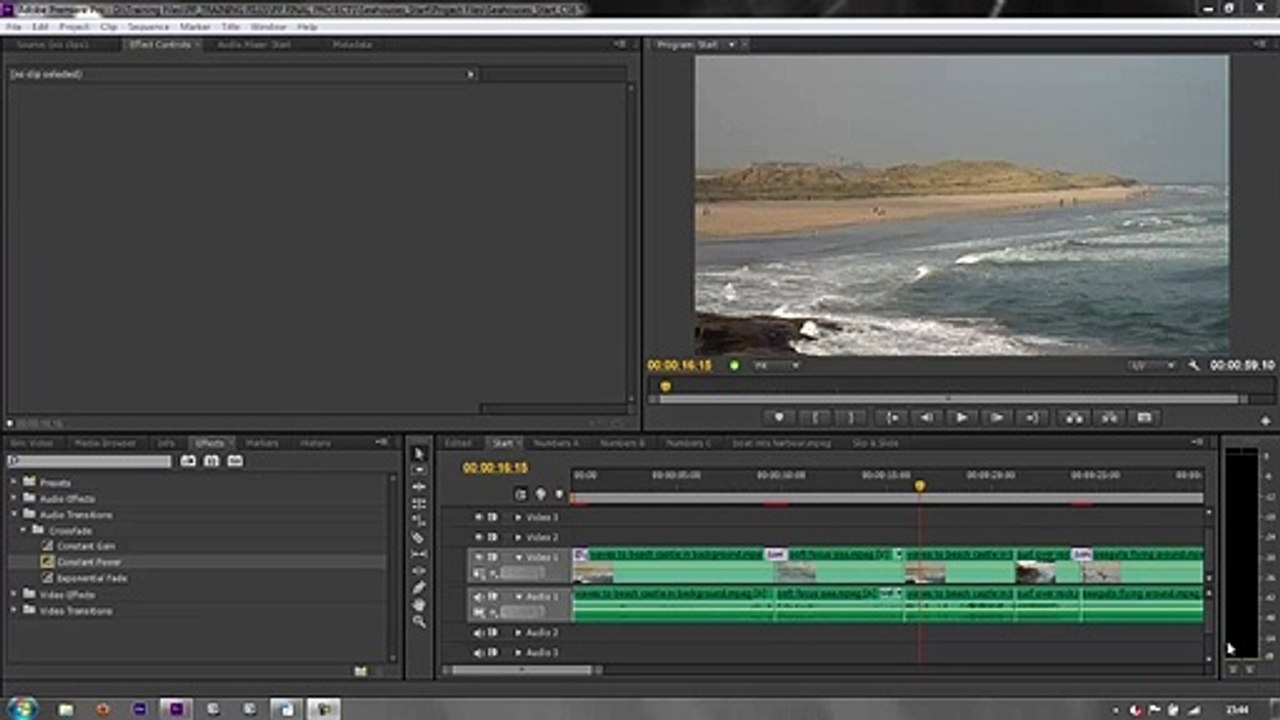The width and height of the screenshot is (1280, 720).
Task: Expand Audio 2 track
Action: pyautogui.click(x=518, y=633)
